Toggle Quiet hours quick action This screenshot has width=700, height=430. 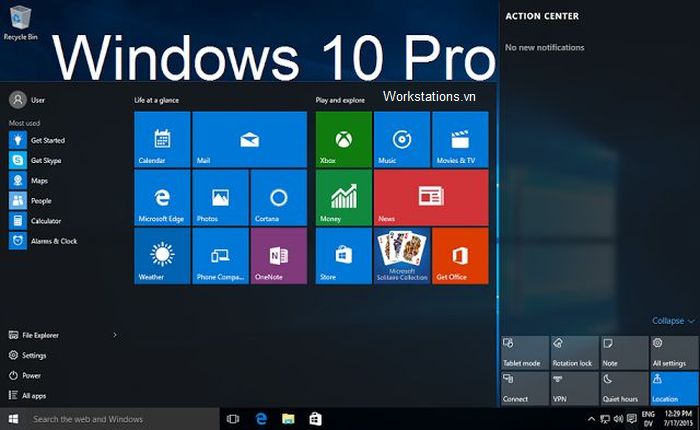tap(624, 388)
